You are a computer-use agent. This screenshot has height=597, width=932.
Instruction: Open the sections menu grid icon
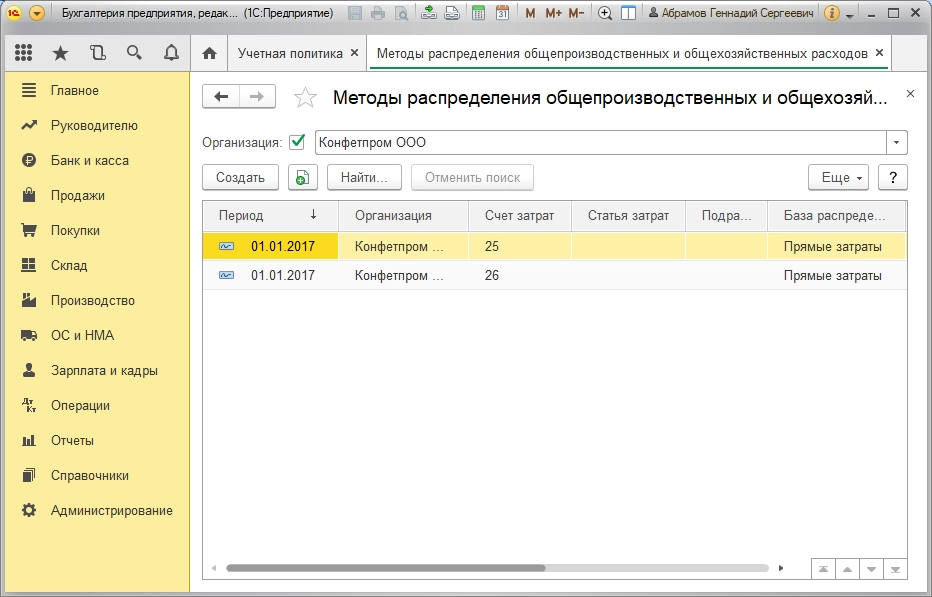[23, 53]
